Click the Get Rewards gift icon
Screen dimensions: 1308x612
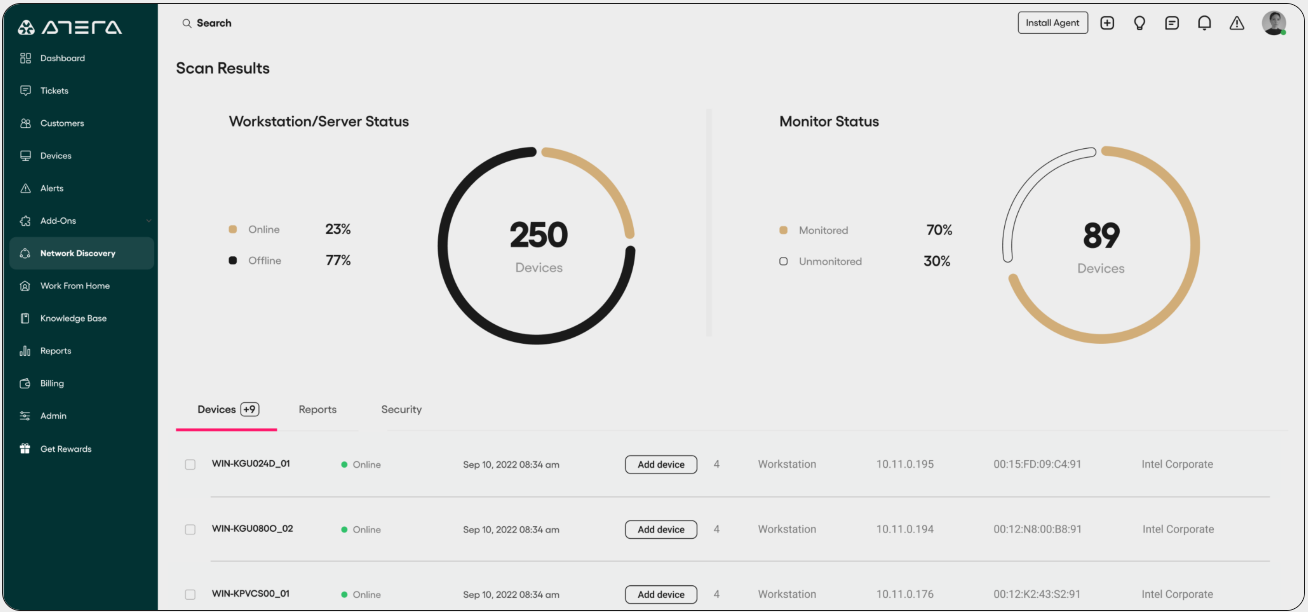(x=26, y=449)
